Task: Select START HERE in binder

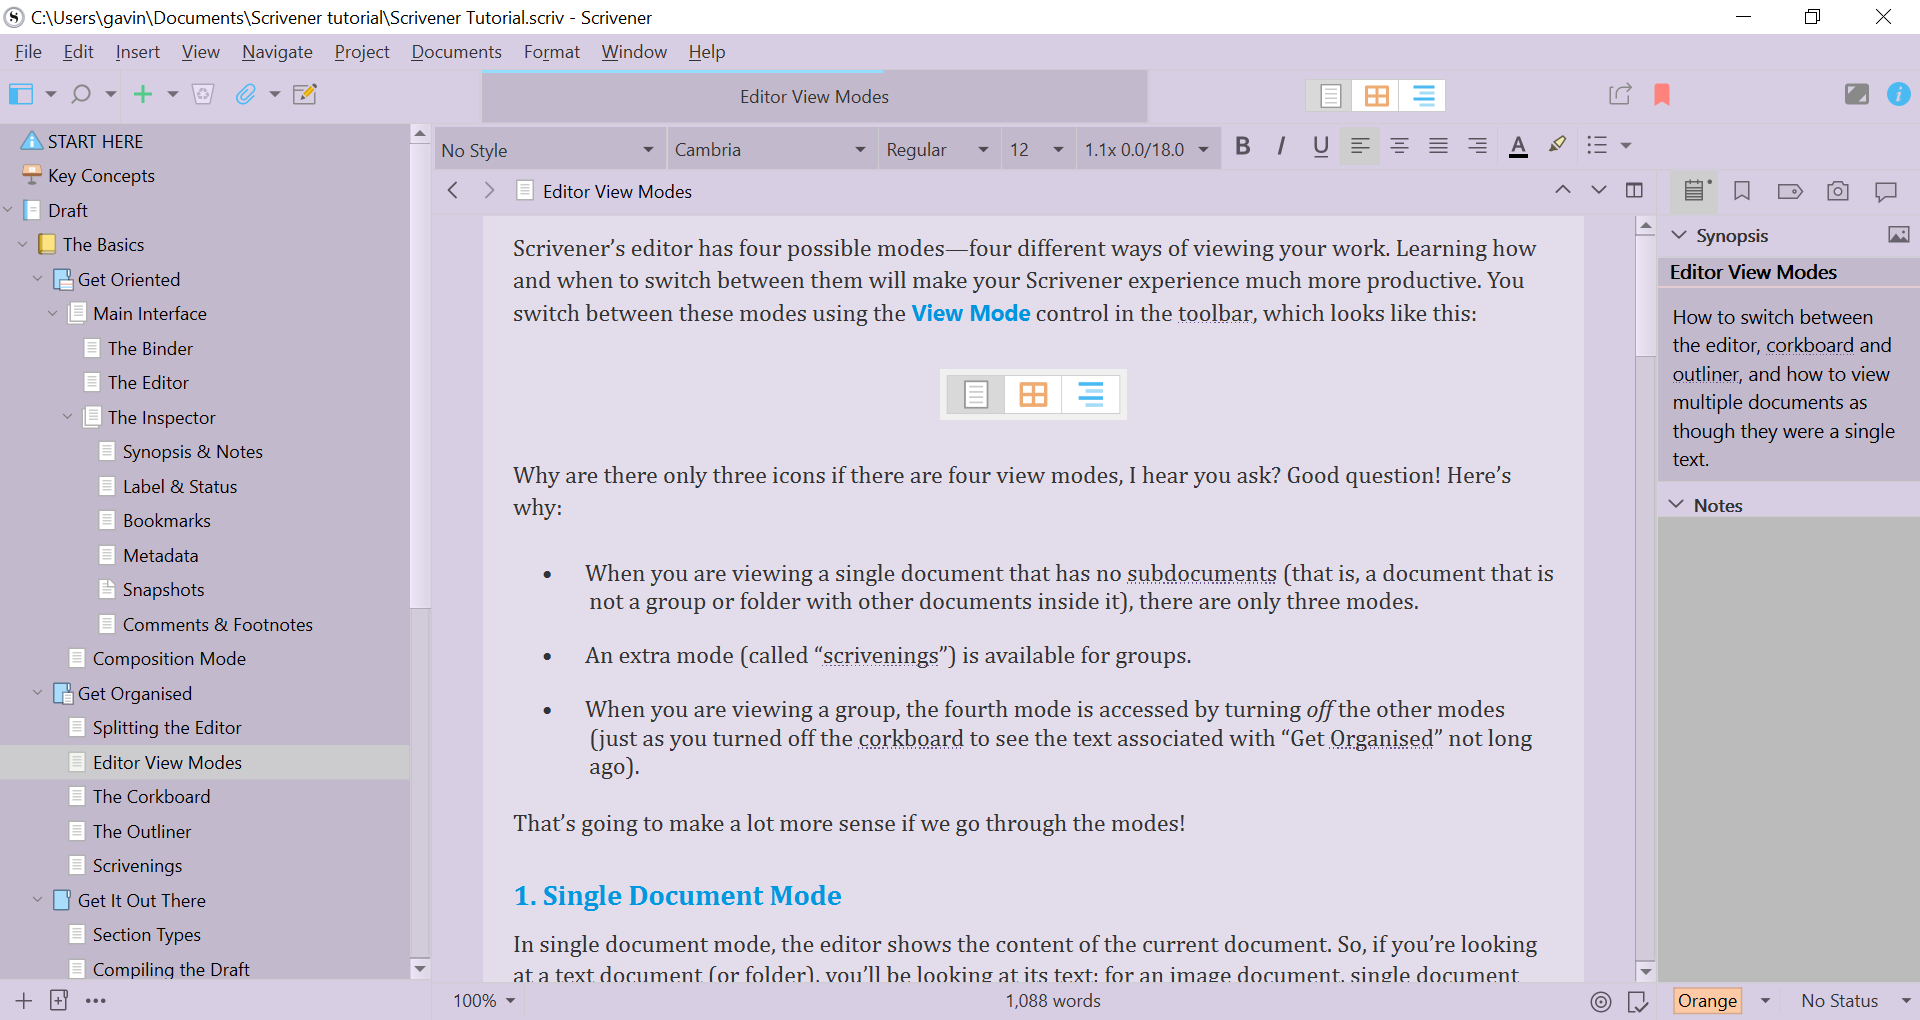Action: tap(96, 141)
